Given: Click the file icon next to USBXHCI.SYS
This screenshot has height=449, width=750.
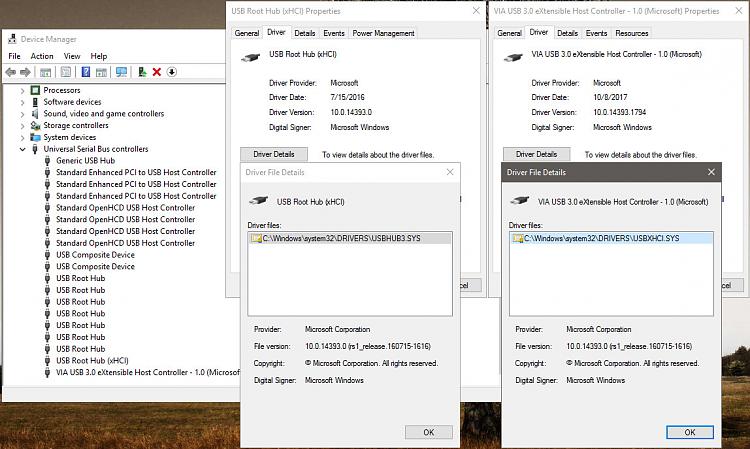Looking at the screenshot, I should point(518,238).
